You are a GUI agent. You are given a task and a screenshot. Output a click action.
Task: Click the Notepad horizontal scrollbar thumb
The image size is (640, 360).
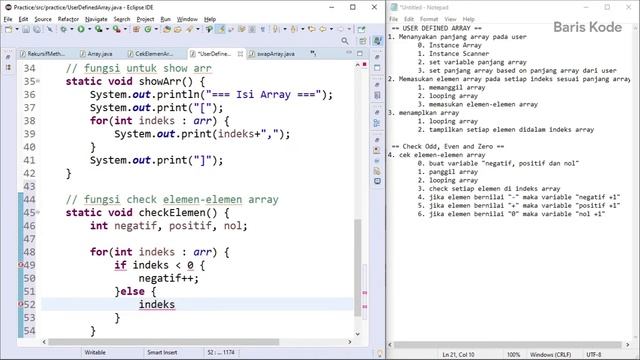click(508, 344)
